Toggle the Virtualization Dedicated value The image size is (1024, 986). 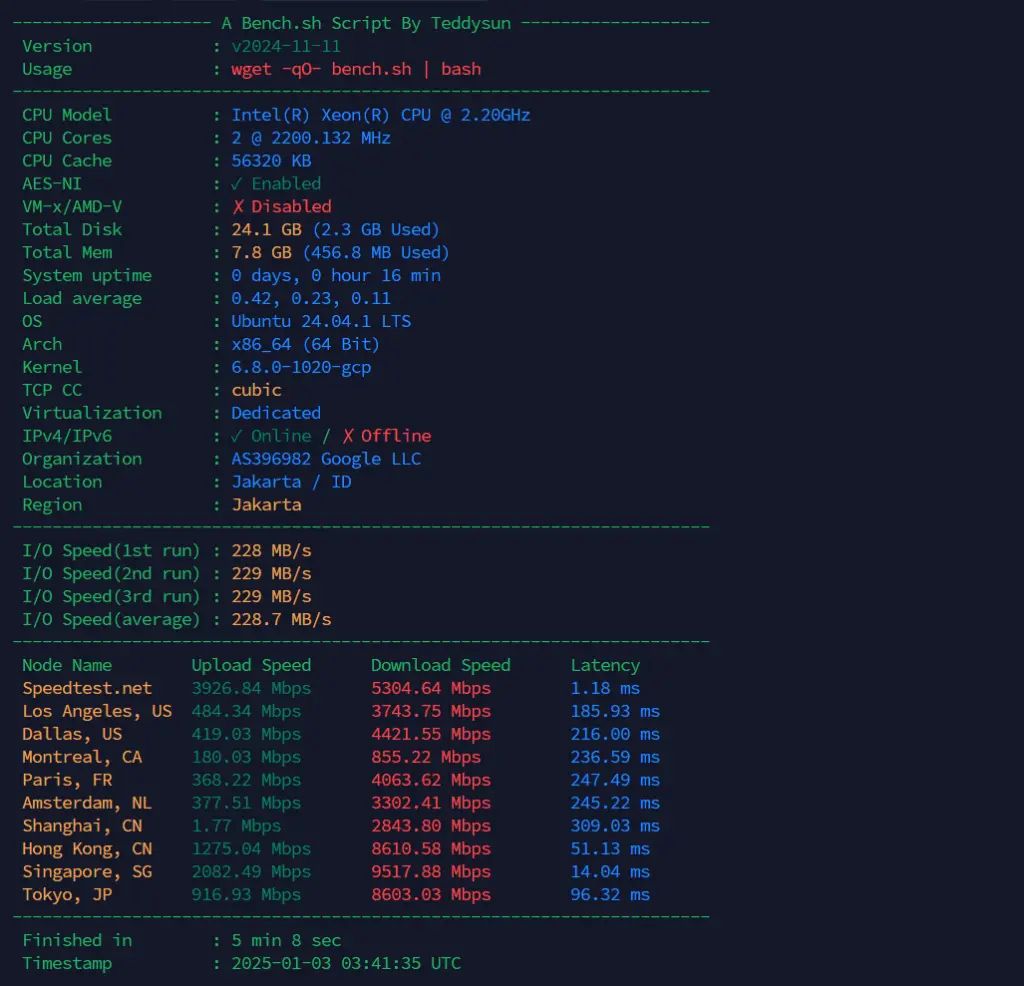275,412
